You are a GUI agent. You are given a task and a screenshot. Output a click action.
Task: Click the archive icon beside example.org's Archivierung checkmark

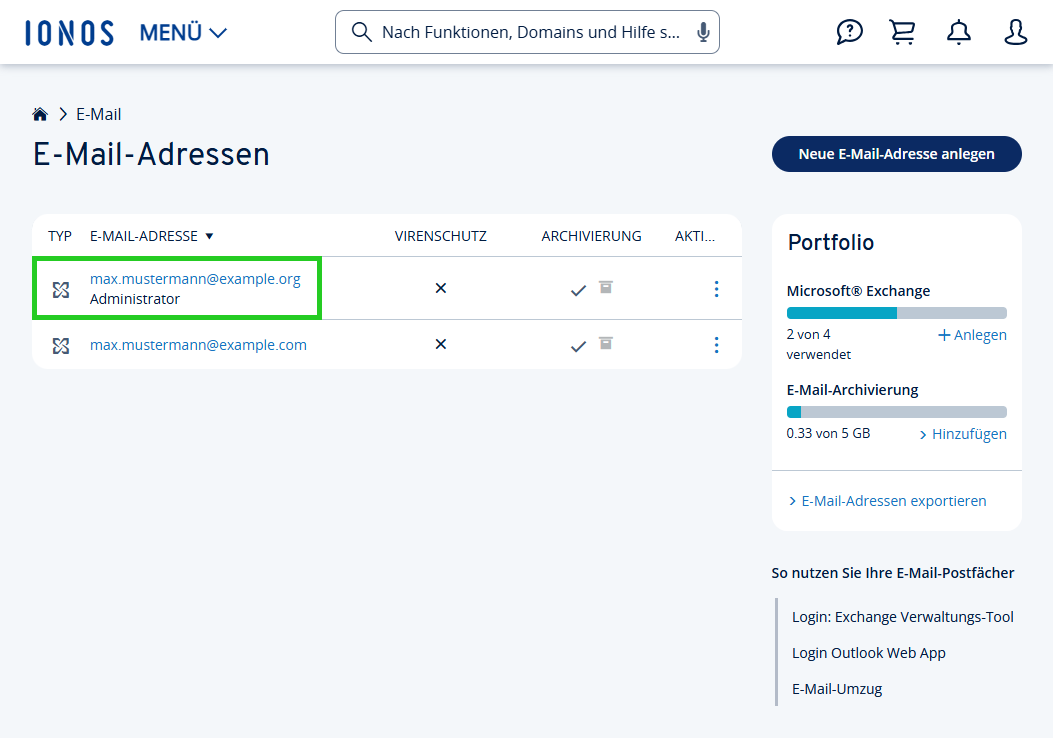tap(604, 287)
